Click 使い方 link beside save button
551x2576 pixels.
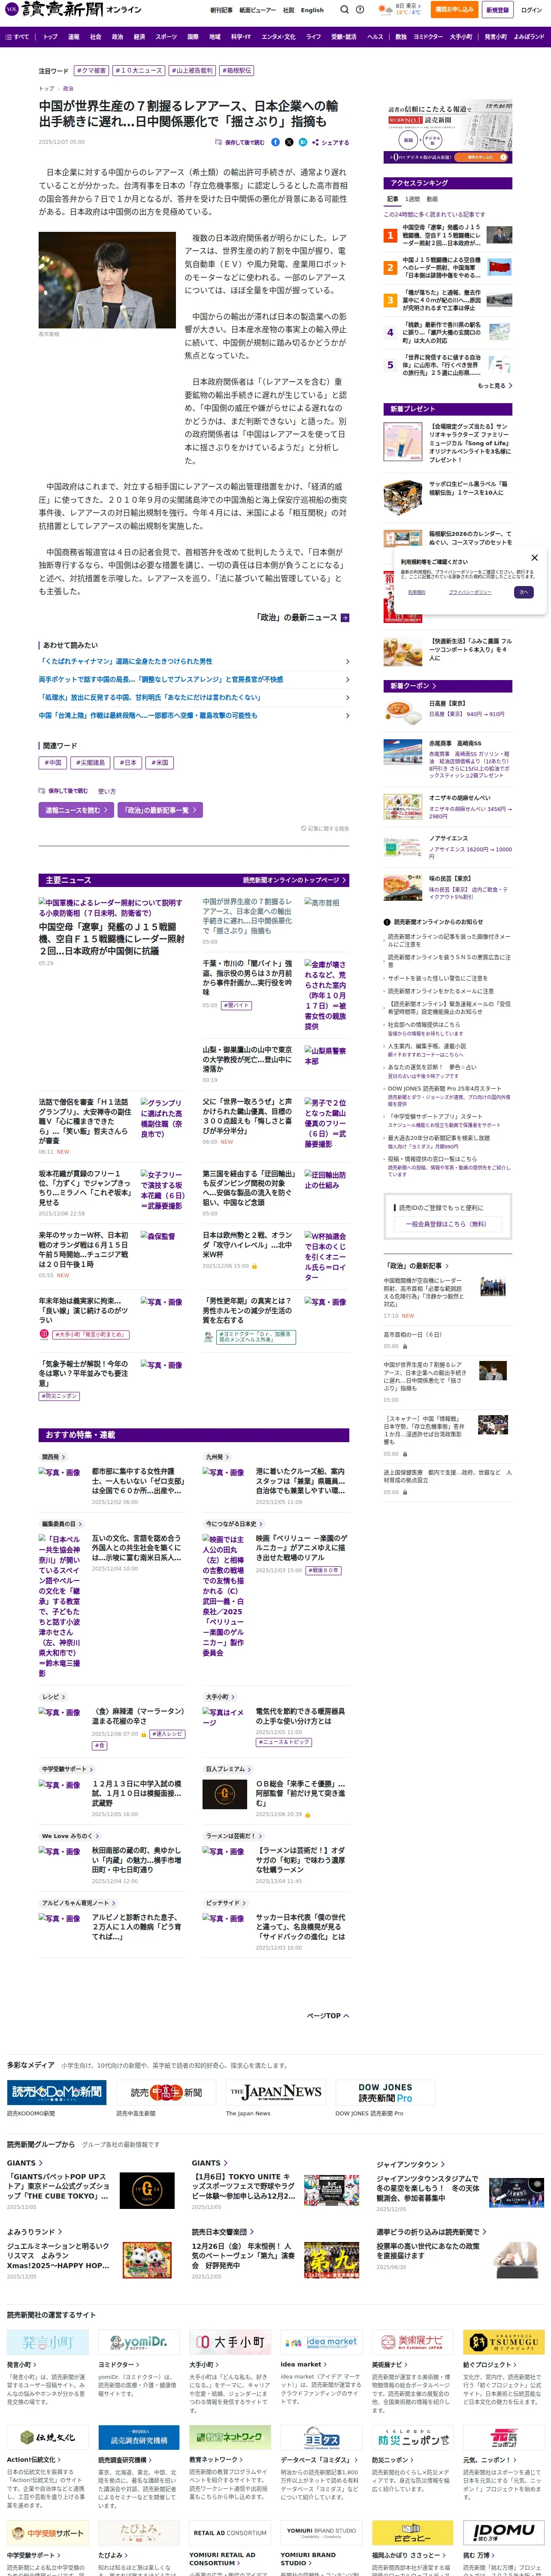click(107, 791)
